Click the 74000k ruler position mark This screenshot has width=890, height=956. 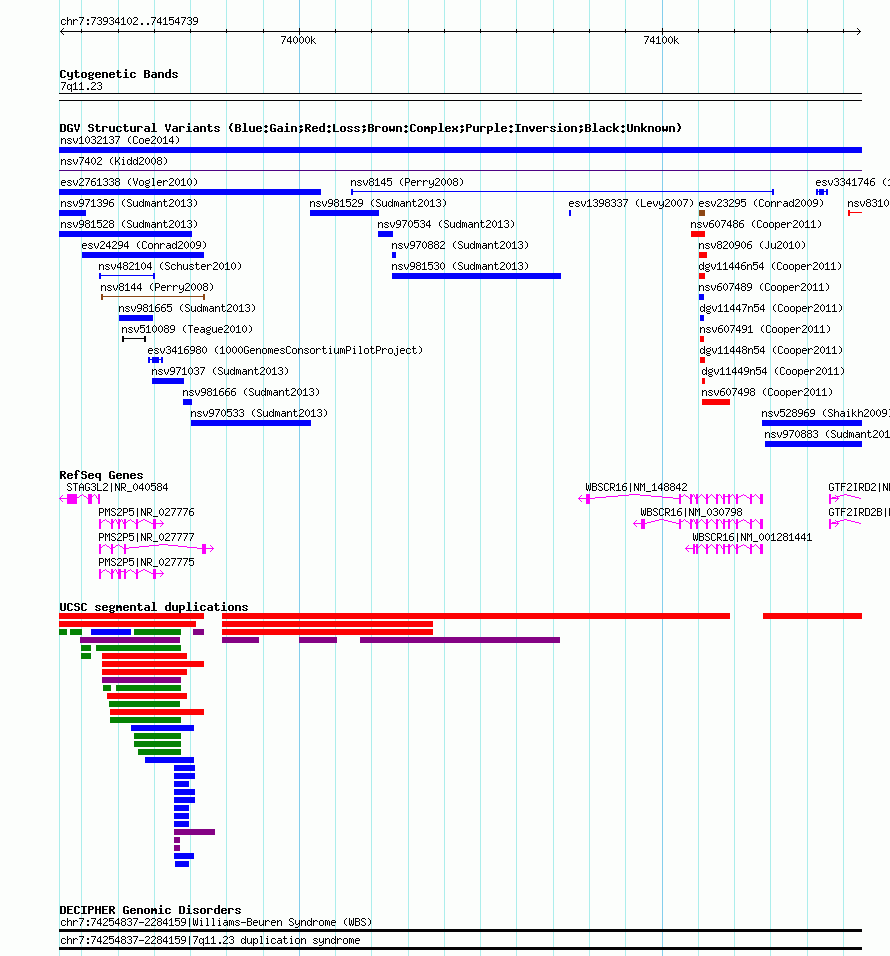coord(298,41)
